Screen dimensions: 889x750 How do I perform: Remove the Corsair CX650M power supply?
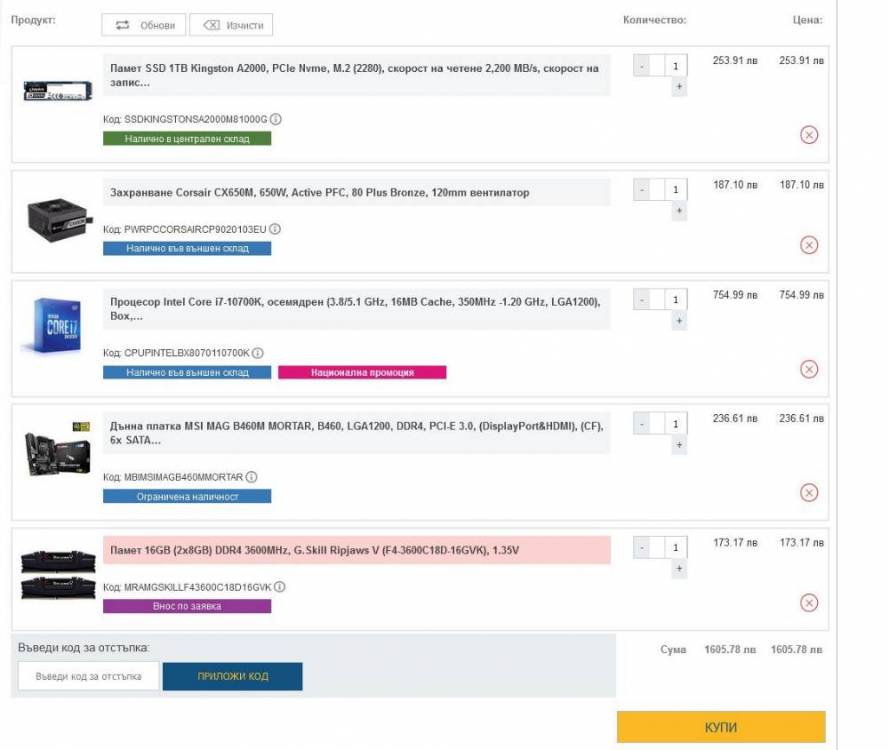coord(808,245)
